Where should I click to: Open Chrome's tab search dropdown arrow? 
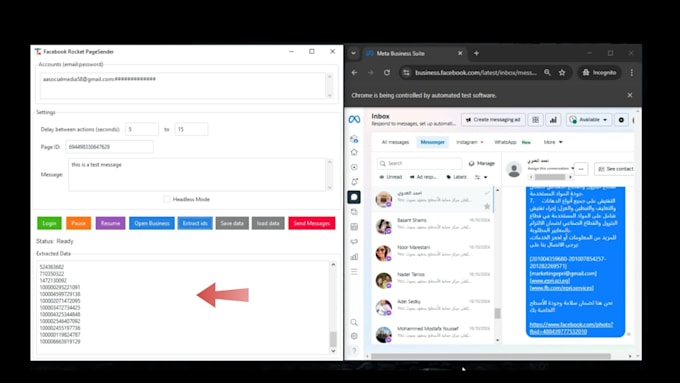(x=353, y=53)
